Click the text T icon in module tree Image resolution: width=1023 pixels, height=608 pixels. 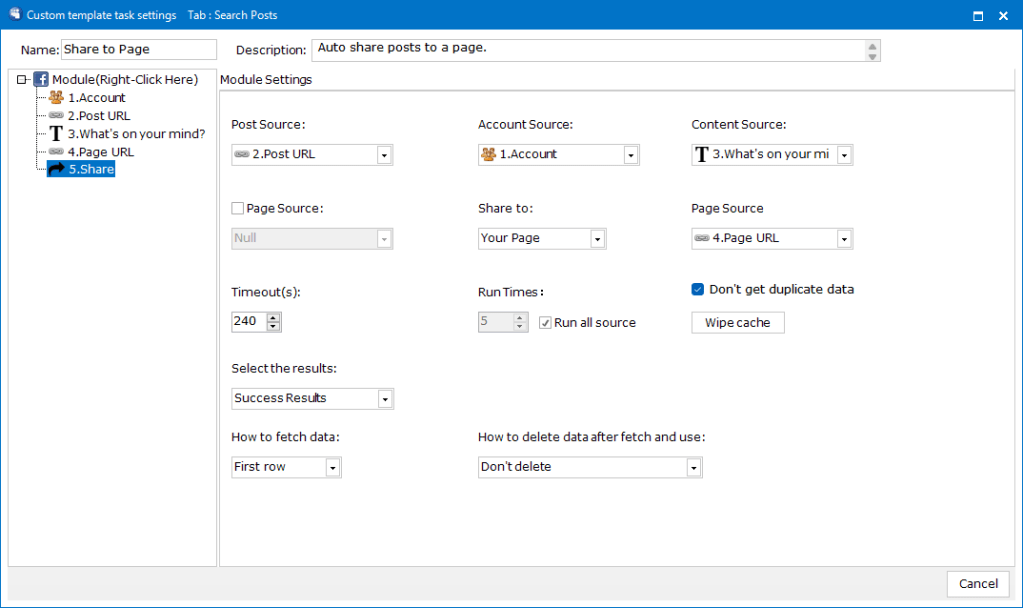56,134
